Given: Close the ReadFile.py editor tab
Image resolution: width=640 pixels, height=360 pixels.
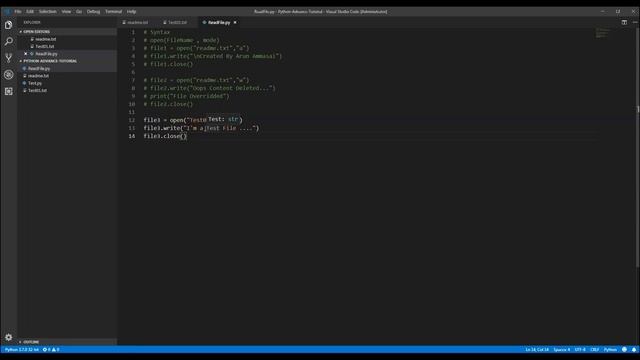Looking at the screenshot, I should (x=235, y=22).
